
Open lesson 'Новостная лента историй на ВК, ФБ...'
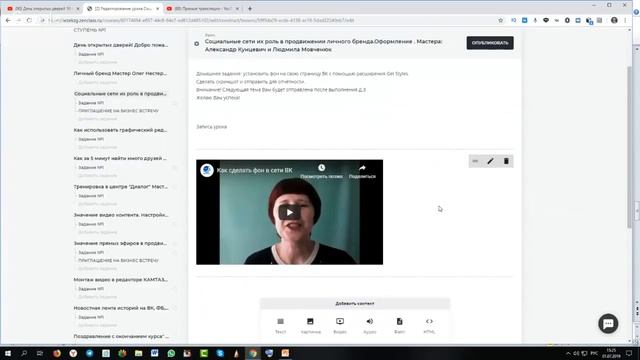click(x=120, y=308)
